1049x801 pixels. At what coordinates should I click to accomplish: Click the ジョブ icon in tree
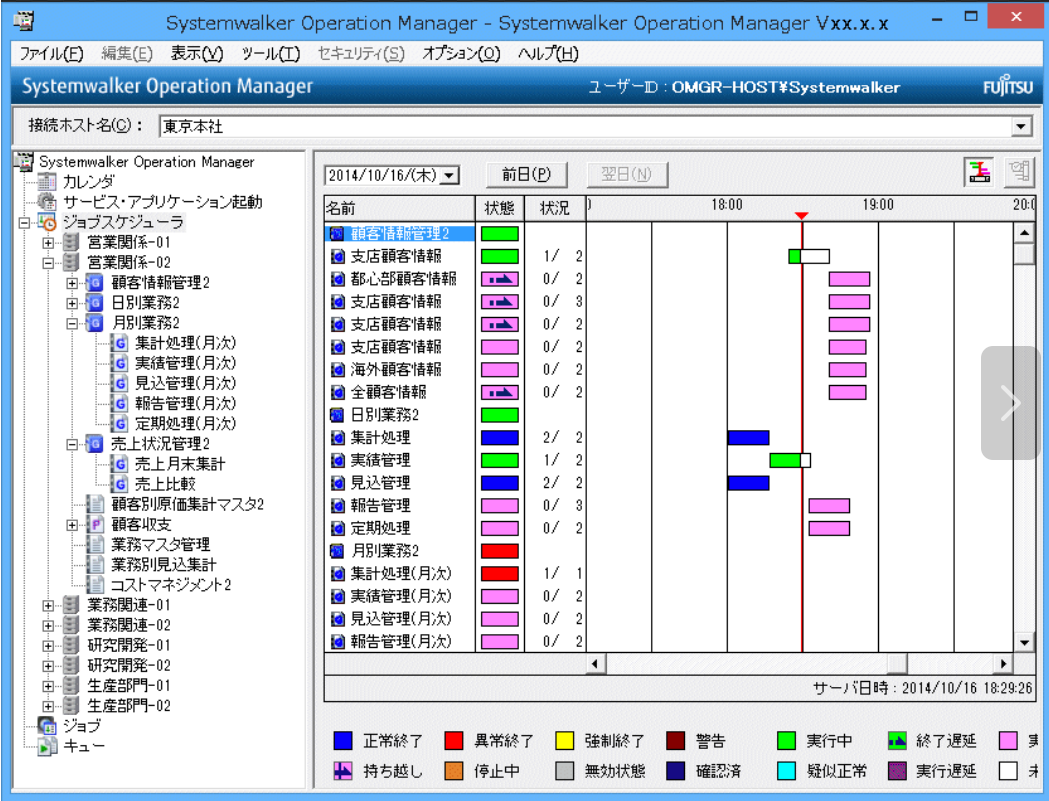click(x=47, y=726)
